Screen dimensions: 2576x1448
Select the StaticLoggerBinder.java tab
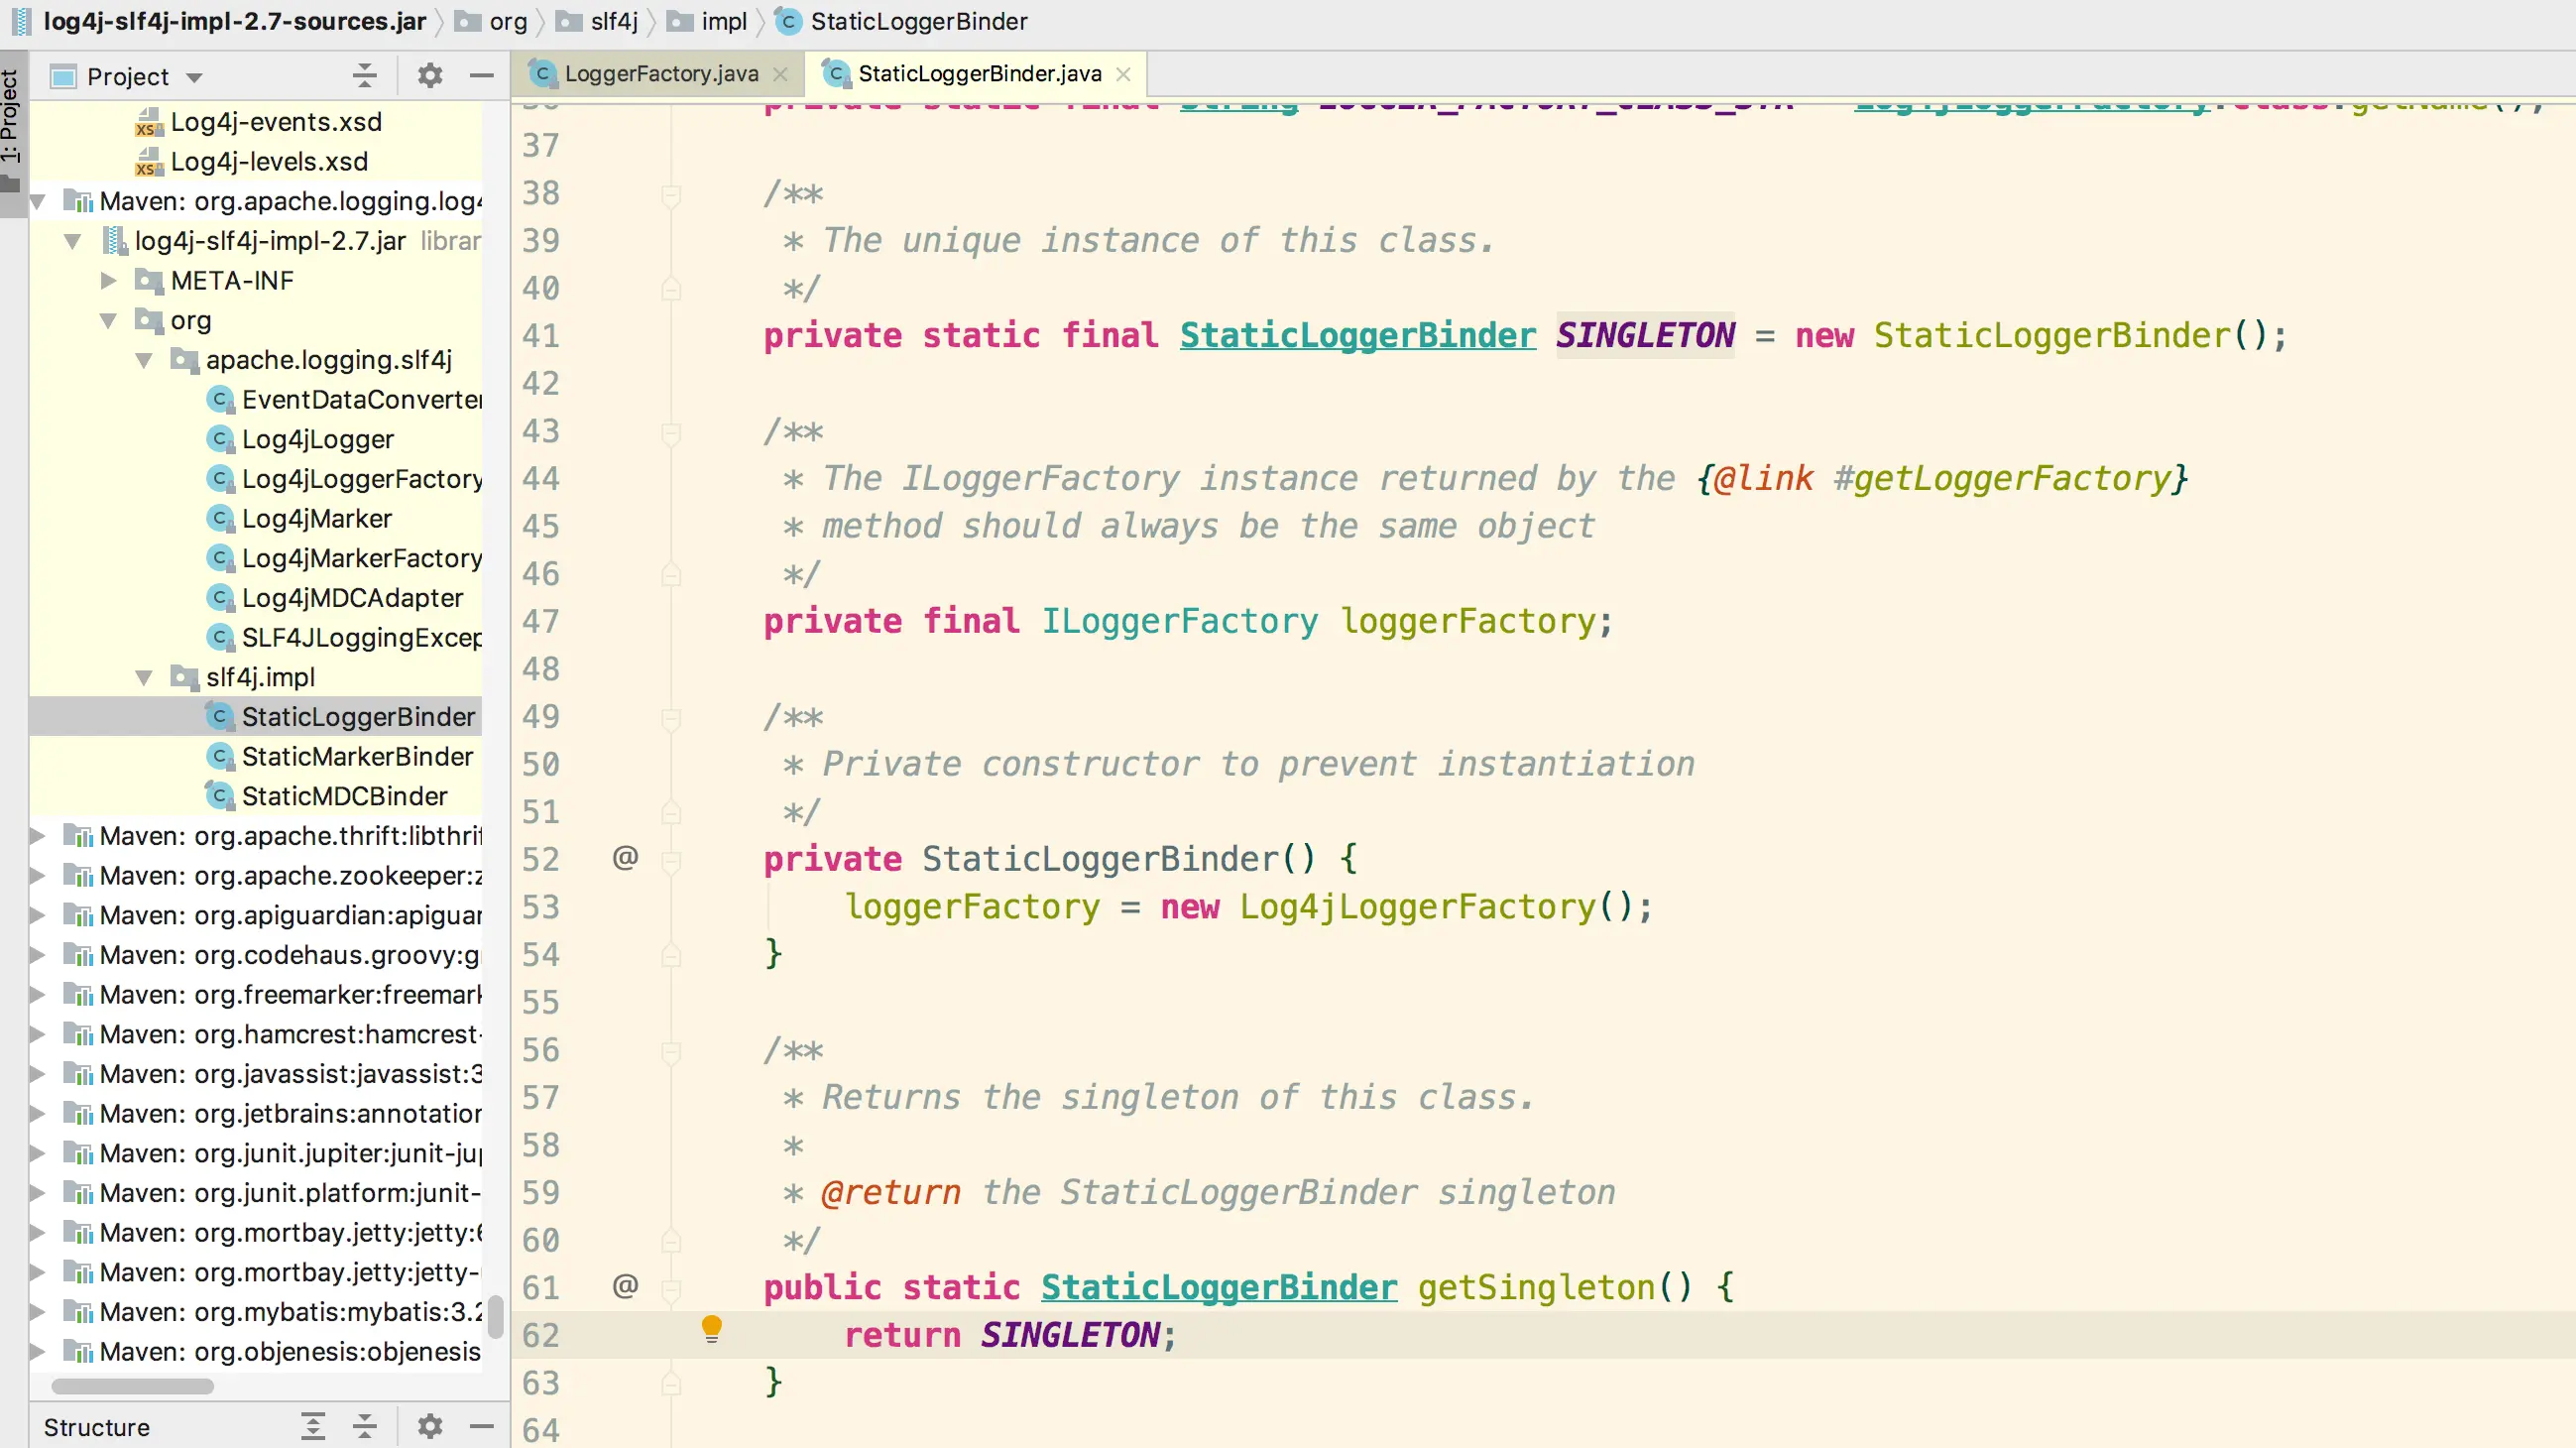[x=980, y=75]
